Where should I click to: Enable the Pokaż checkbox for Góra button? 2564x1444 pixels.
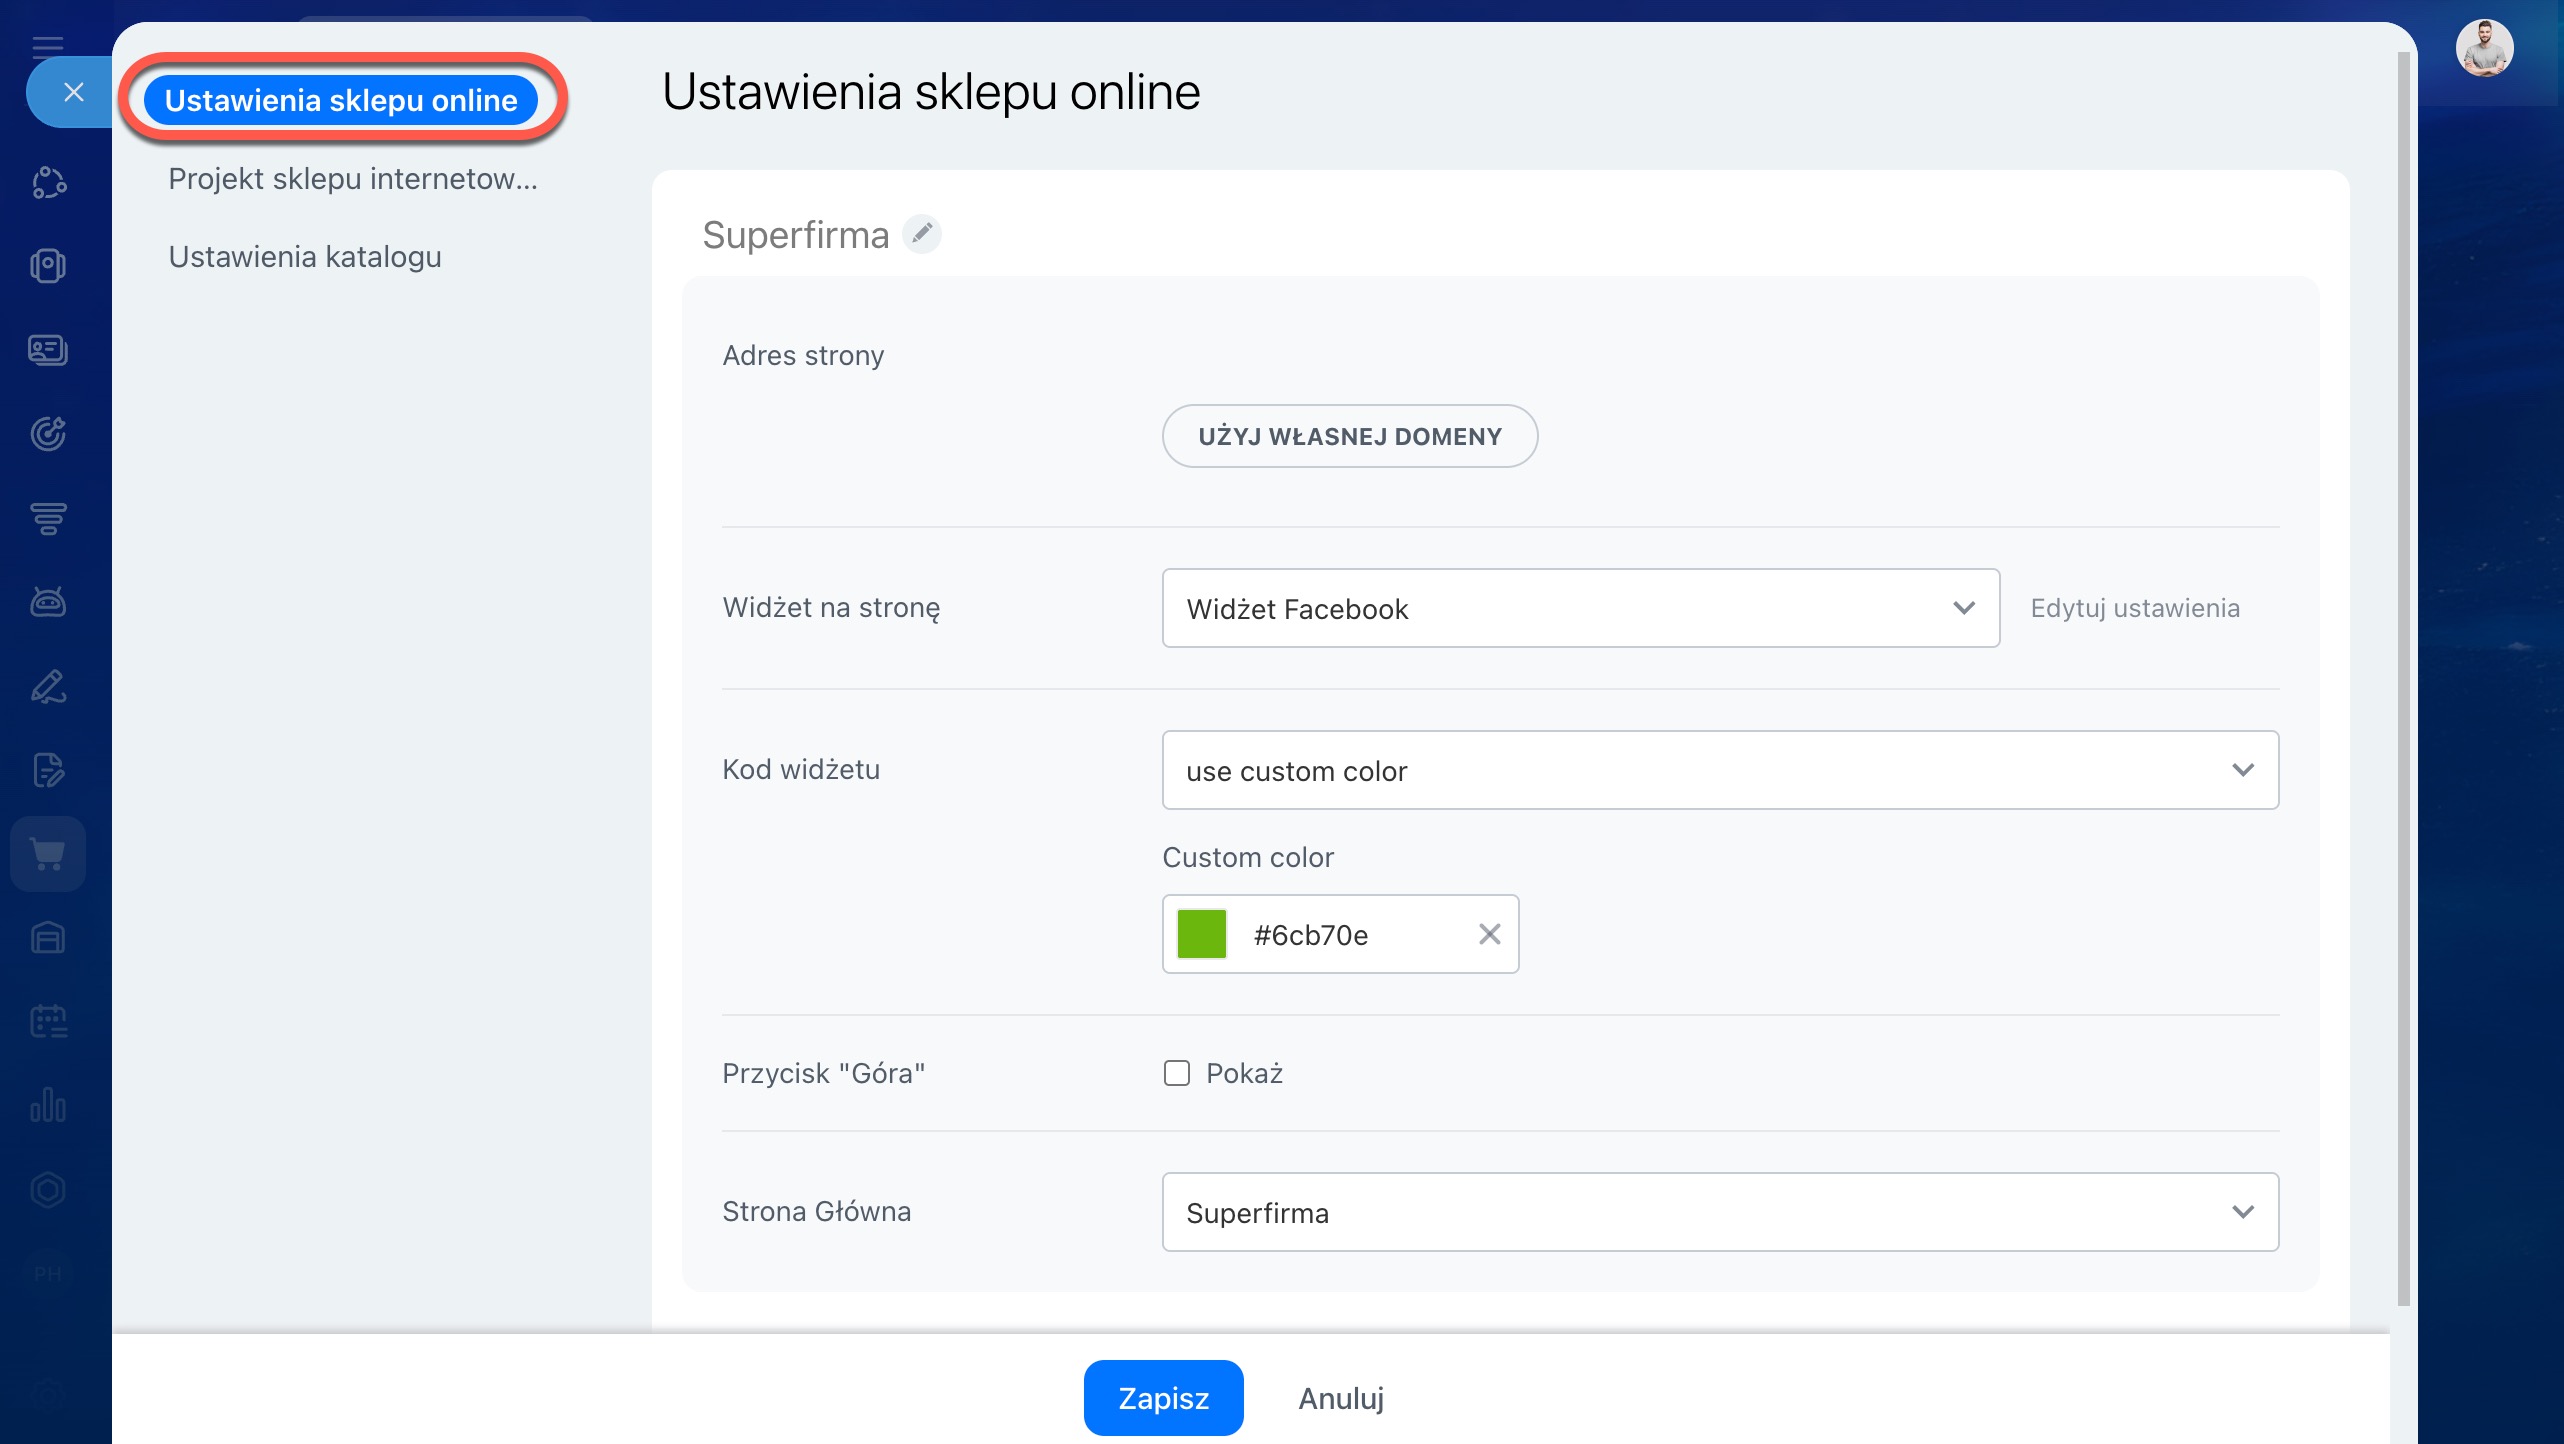(1177, 1073)
